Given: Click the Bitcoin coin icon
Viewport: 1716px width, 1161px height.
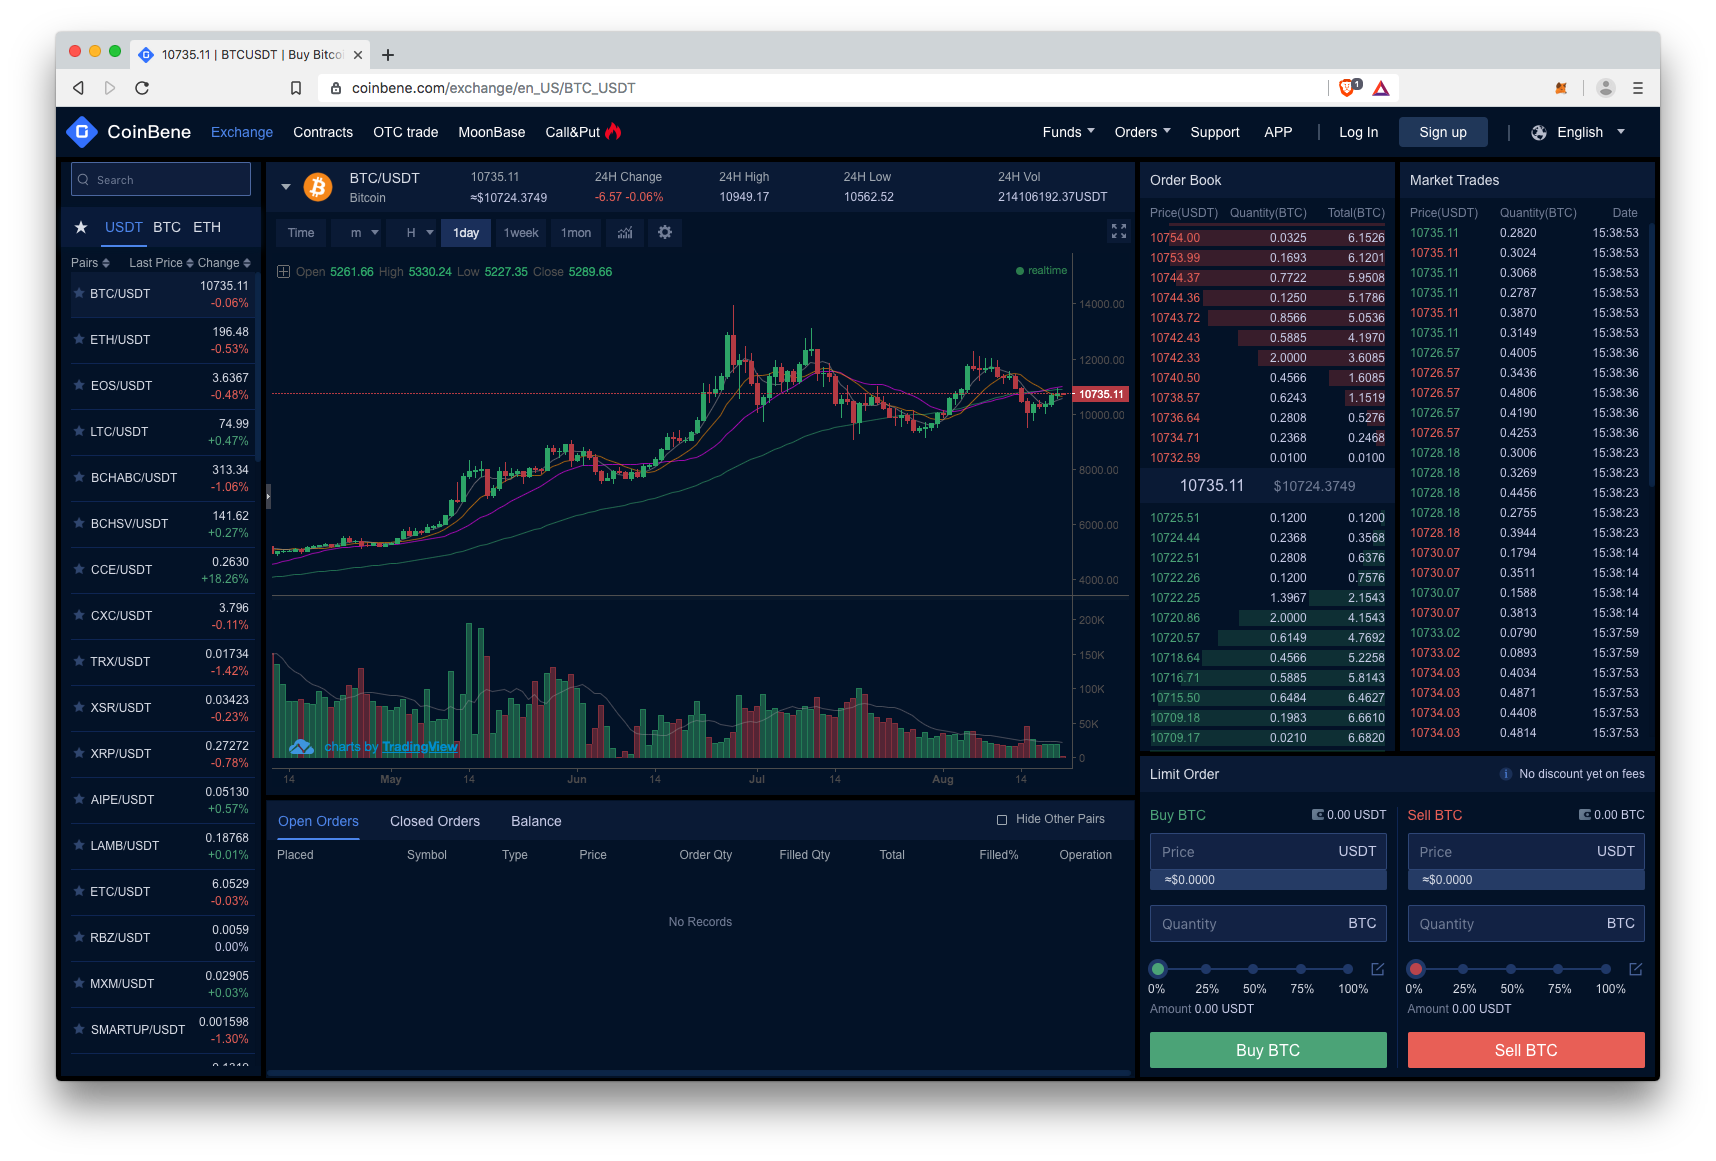Looking at the screenshot, I should 318,187.
